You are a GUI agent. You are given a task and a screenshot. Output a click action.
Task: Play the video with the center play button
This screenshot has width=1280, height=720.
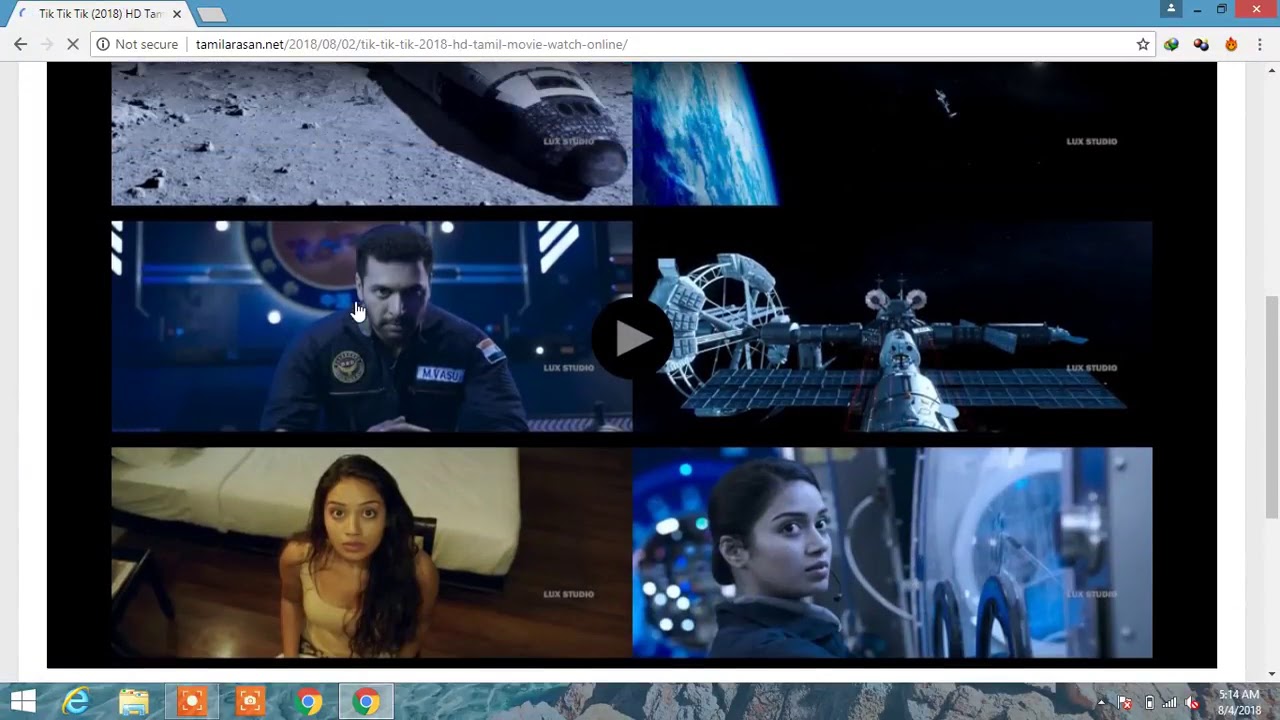coord(632,339)
